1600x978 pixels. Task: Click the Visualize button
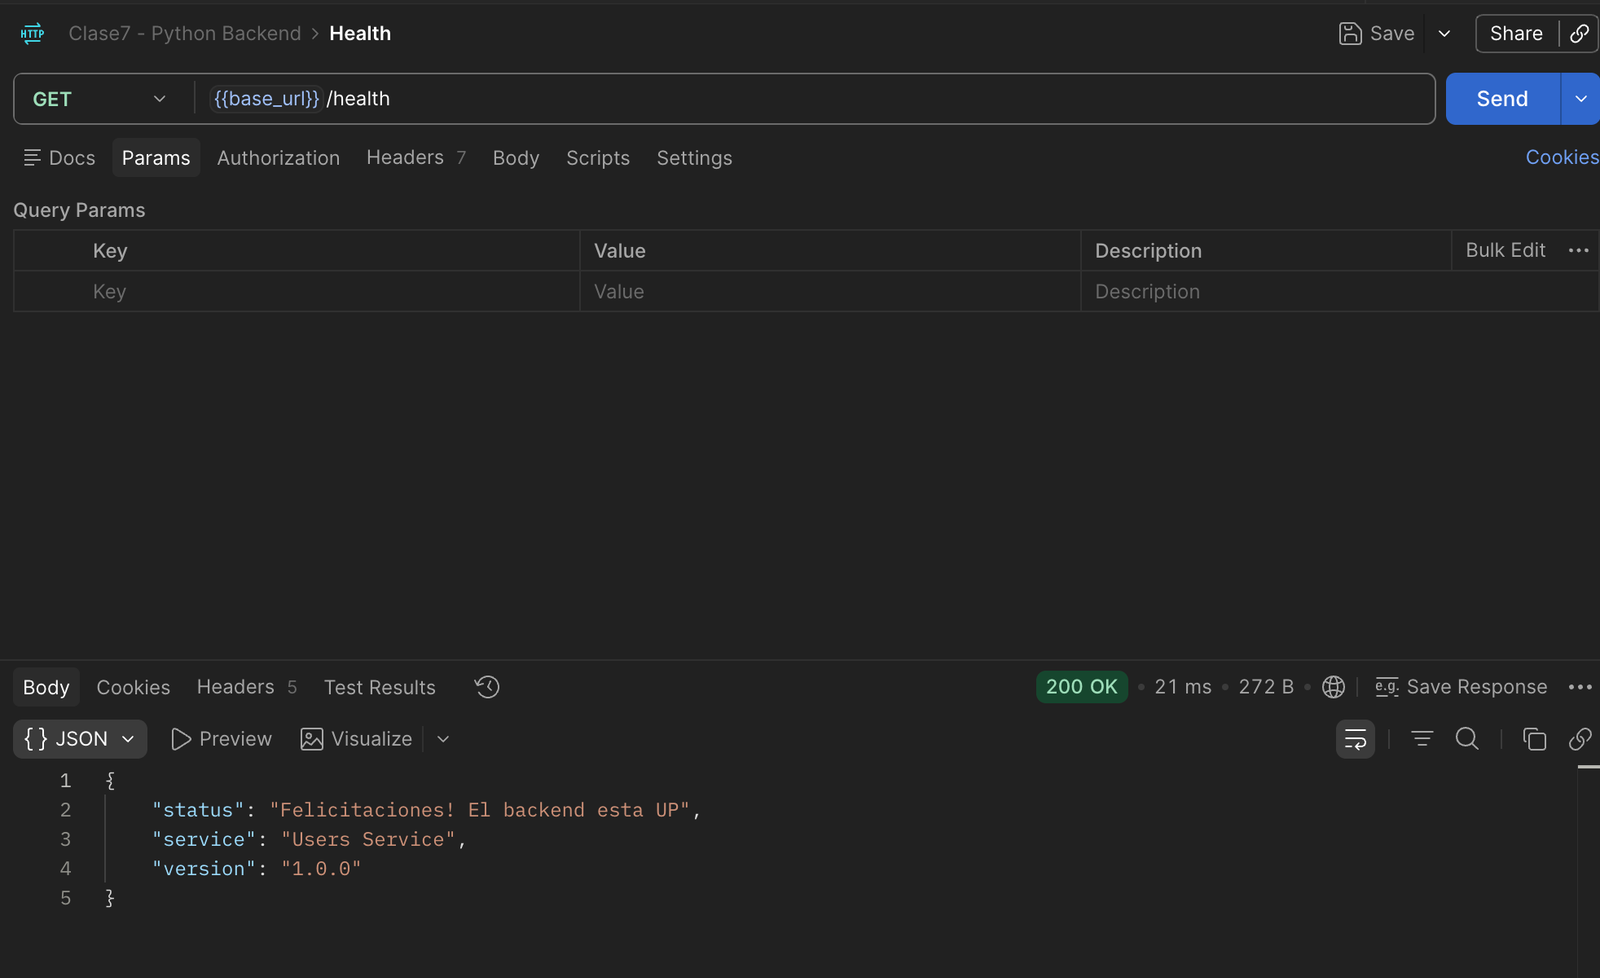[x=357, y=739]
